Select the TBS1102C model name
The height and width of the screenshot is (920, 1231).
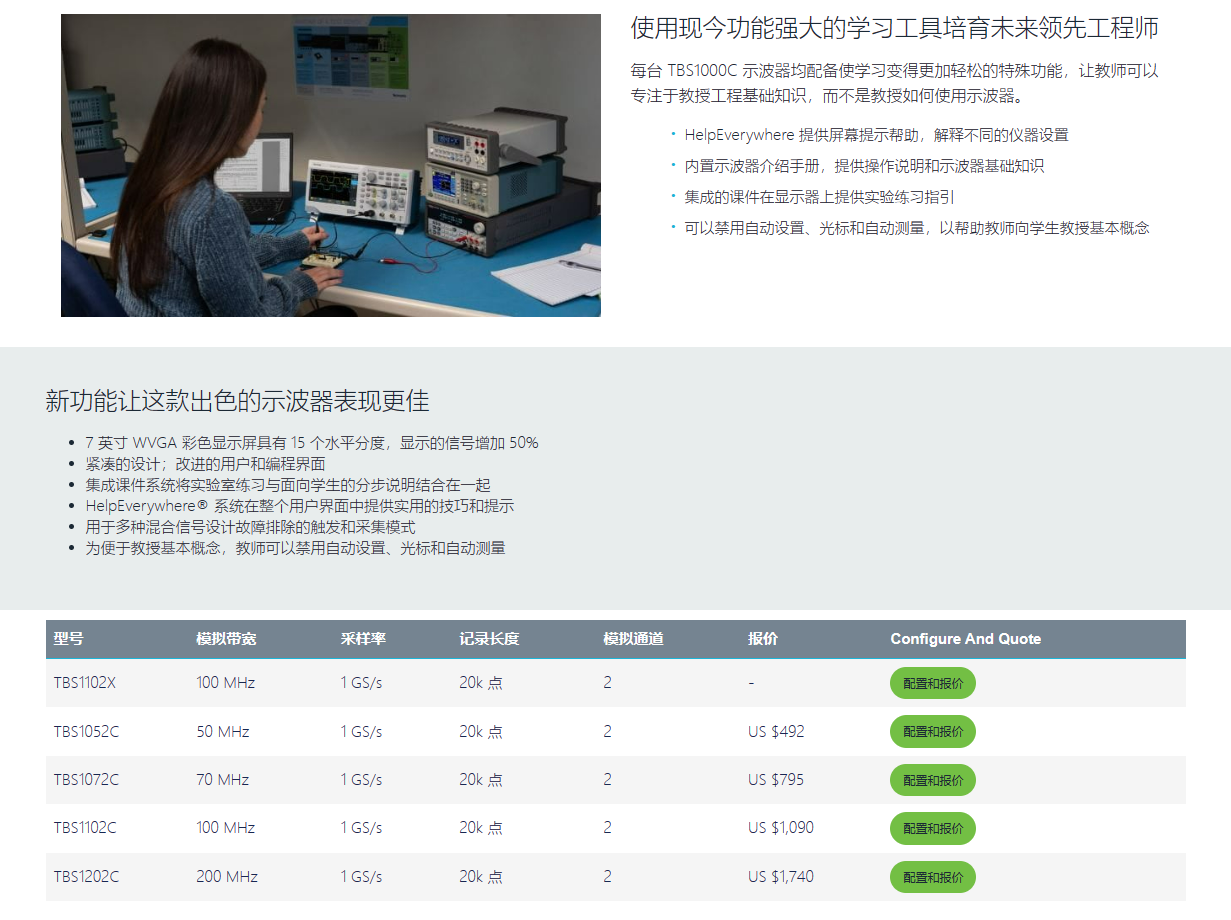(86, 828)
